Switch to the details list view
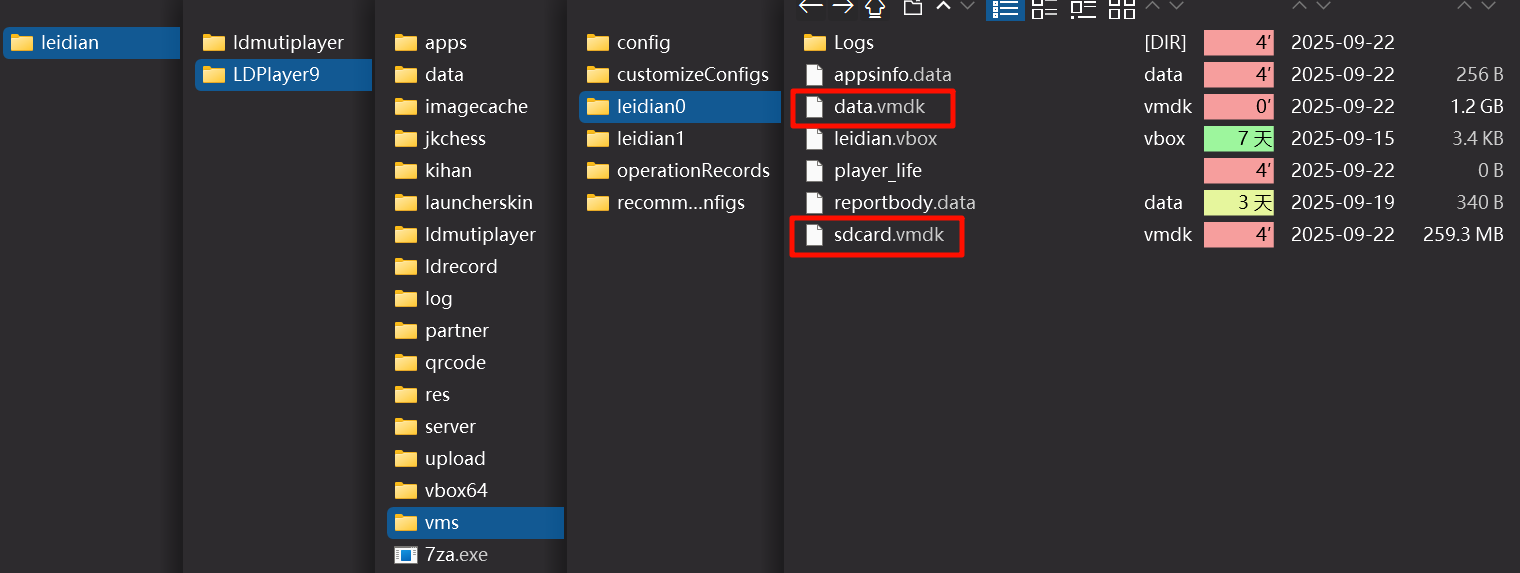 tap(1005, 8)
